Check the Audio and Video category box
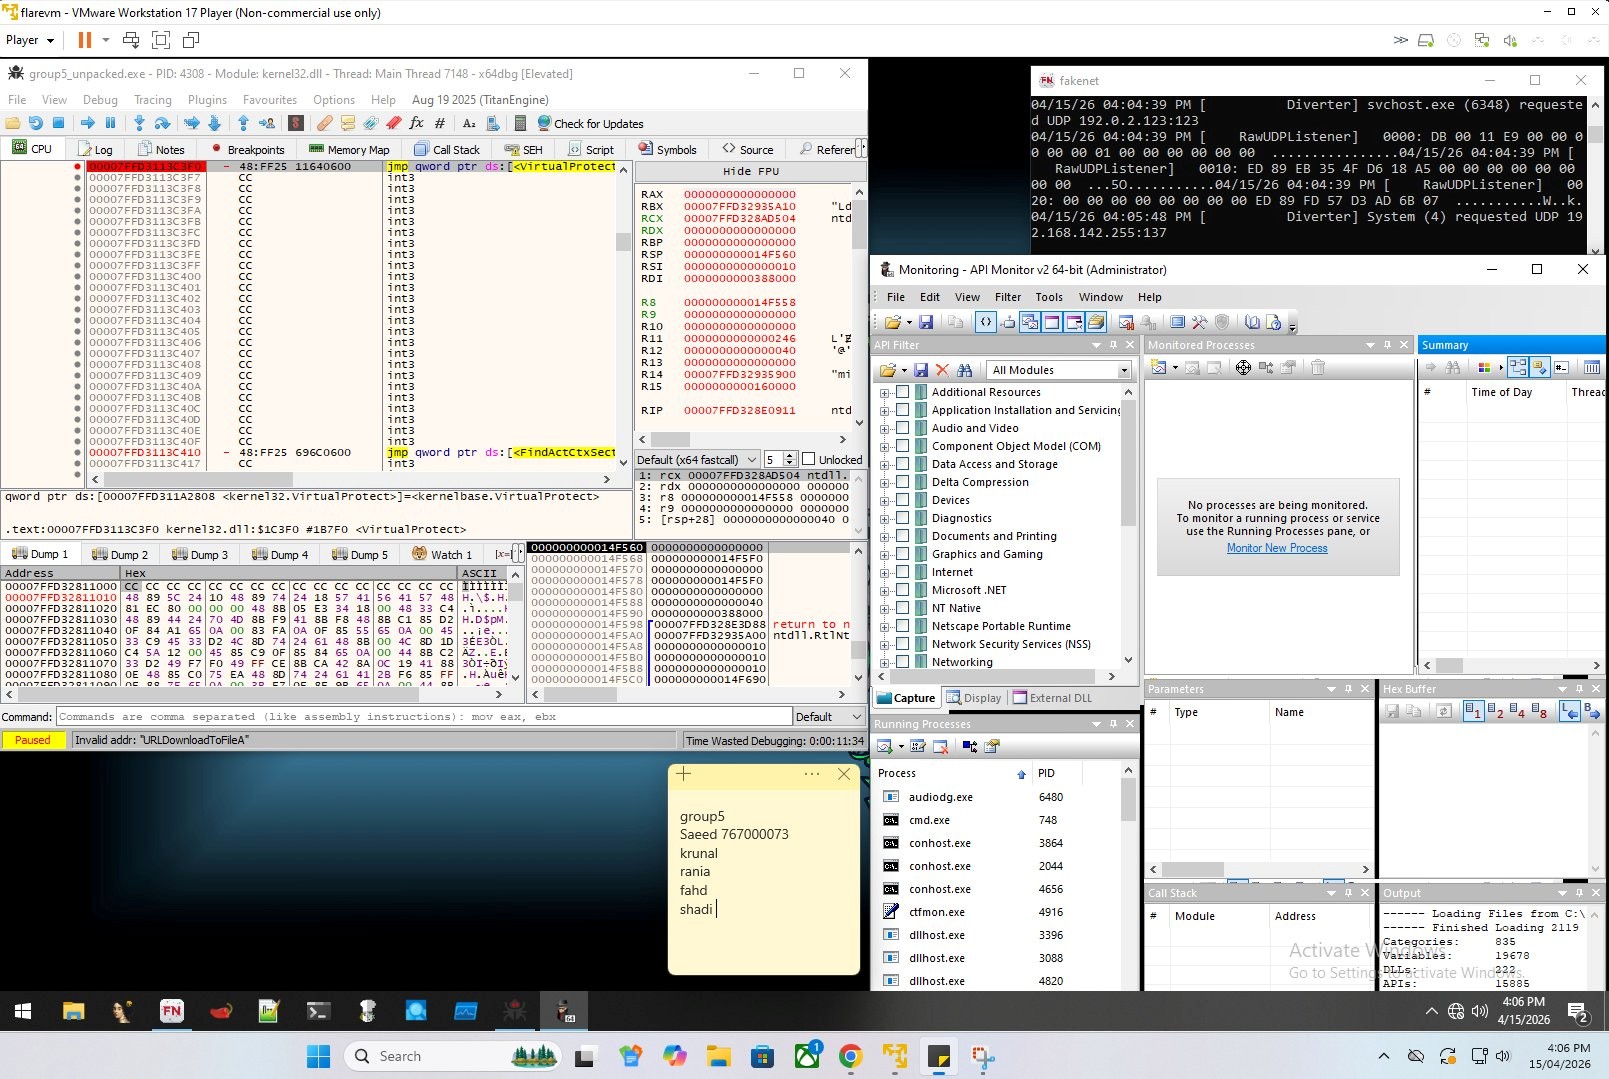 click(x=903, y=428)
